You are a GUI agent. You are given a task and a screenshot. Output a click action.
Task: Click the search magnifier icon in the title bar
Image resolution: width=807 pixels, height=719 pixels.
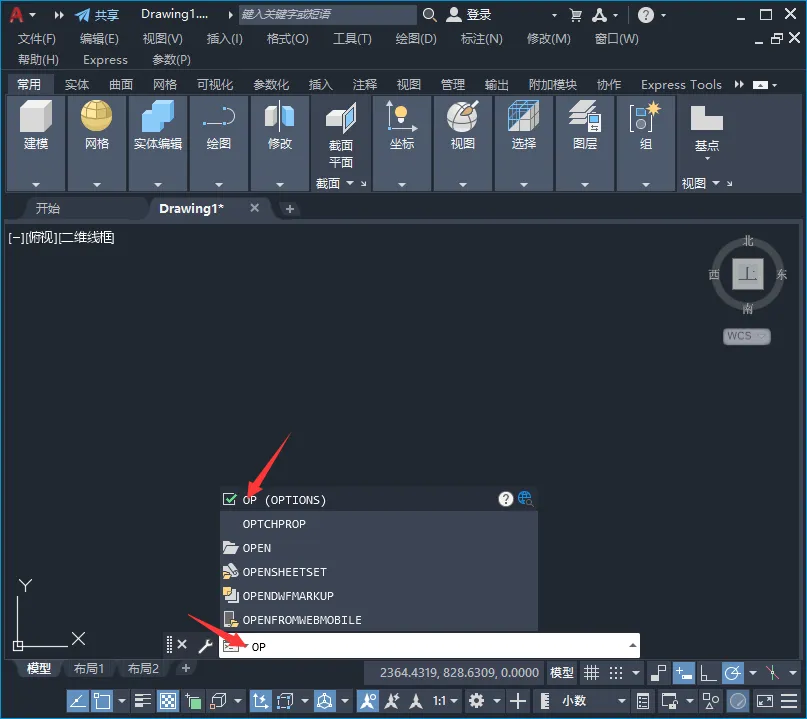pos(429,15)
